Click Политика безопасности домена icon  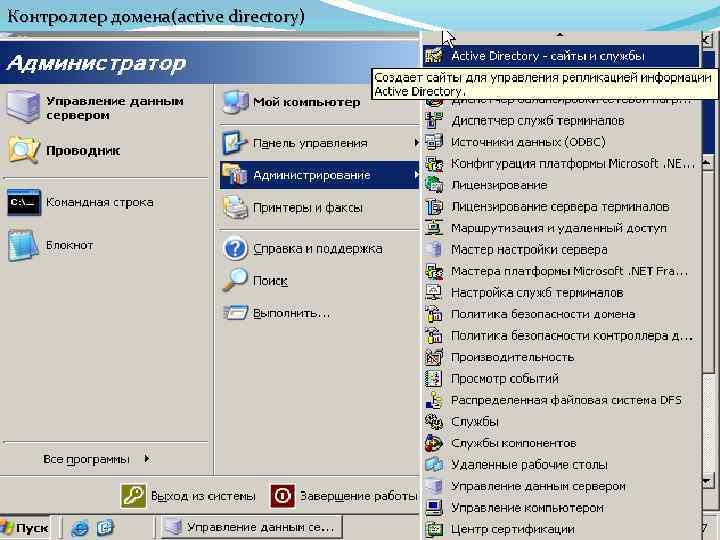pyautogui.click(x=434, y=314)
